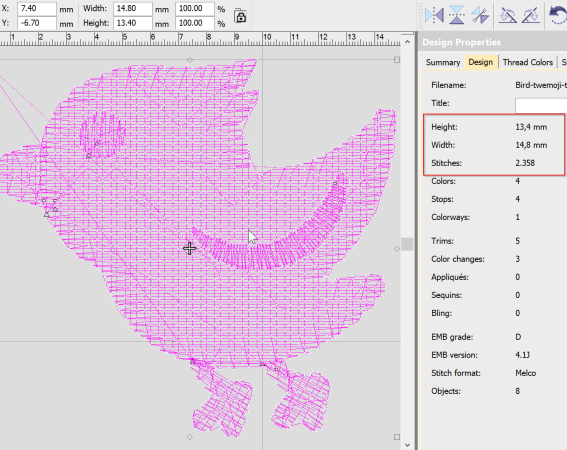Toggle the lock aspect ratio icon
The image size is (567, 450).
[240, 16]
